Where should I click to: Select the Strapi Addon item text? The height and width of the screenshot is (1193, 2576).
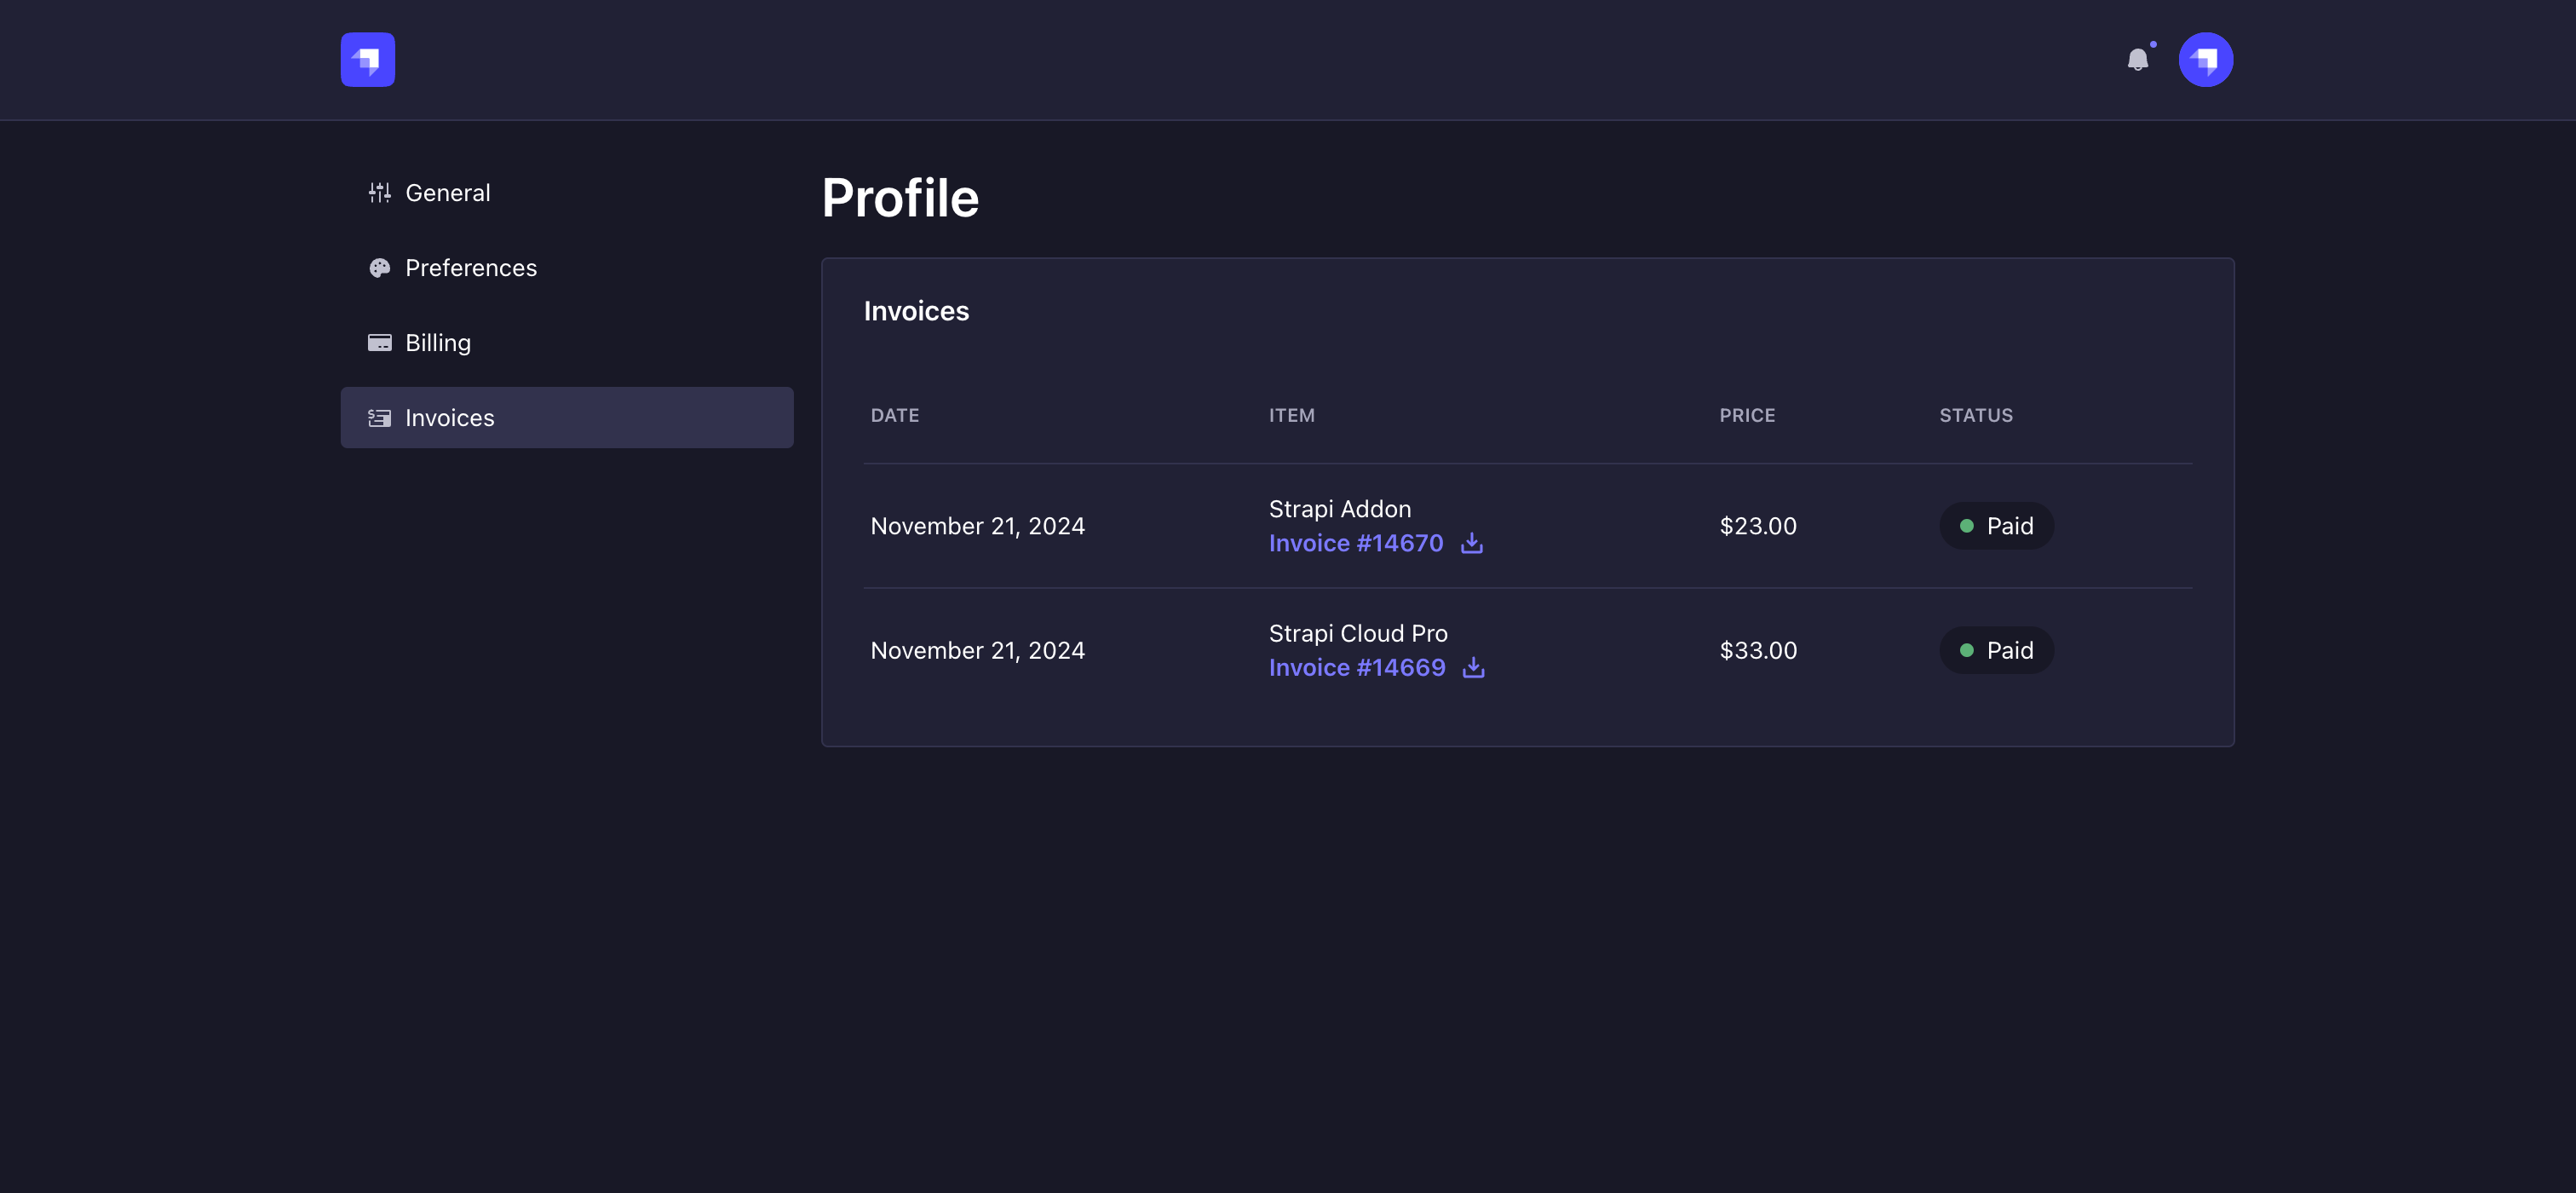click(1340, 509)
